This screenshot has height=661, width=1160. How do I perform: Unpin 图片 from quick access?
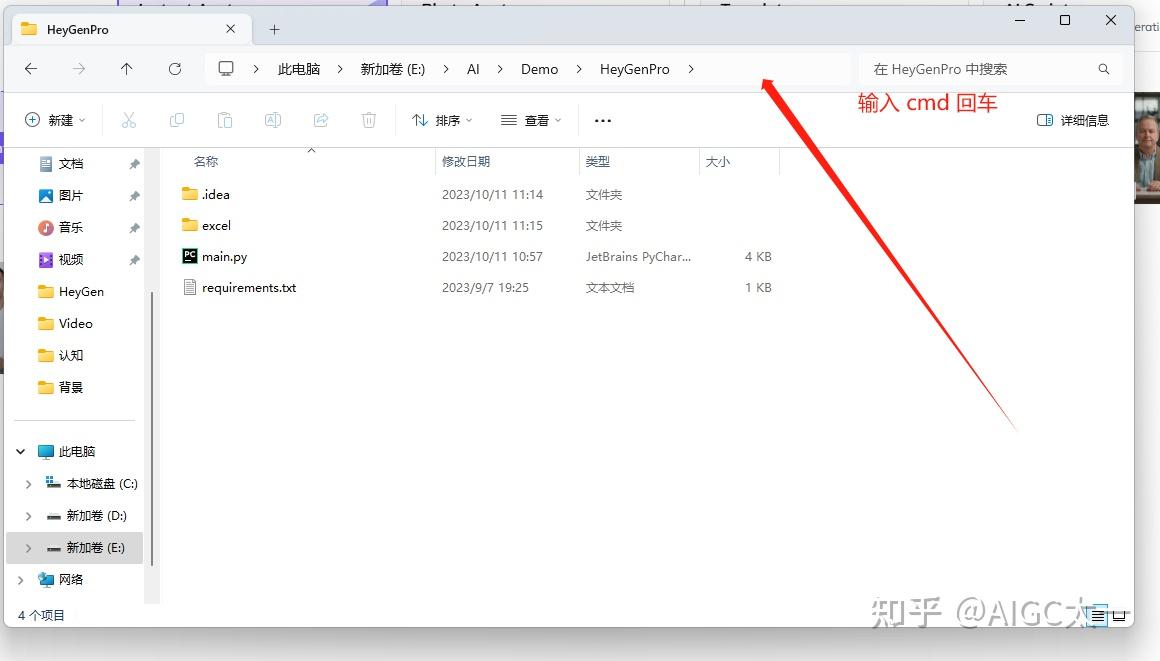[134, 196]
